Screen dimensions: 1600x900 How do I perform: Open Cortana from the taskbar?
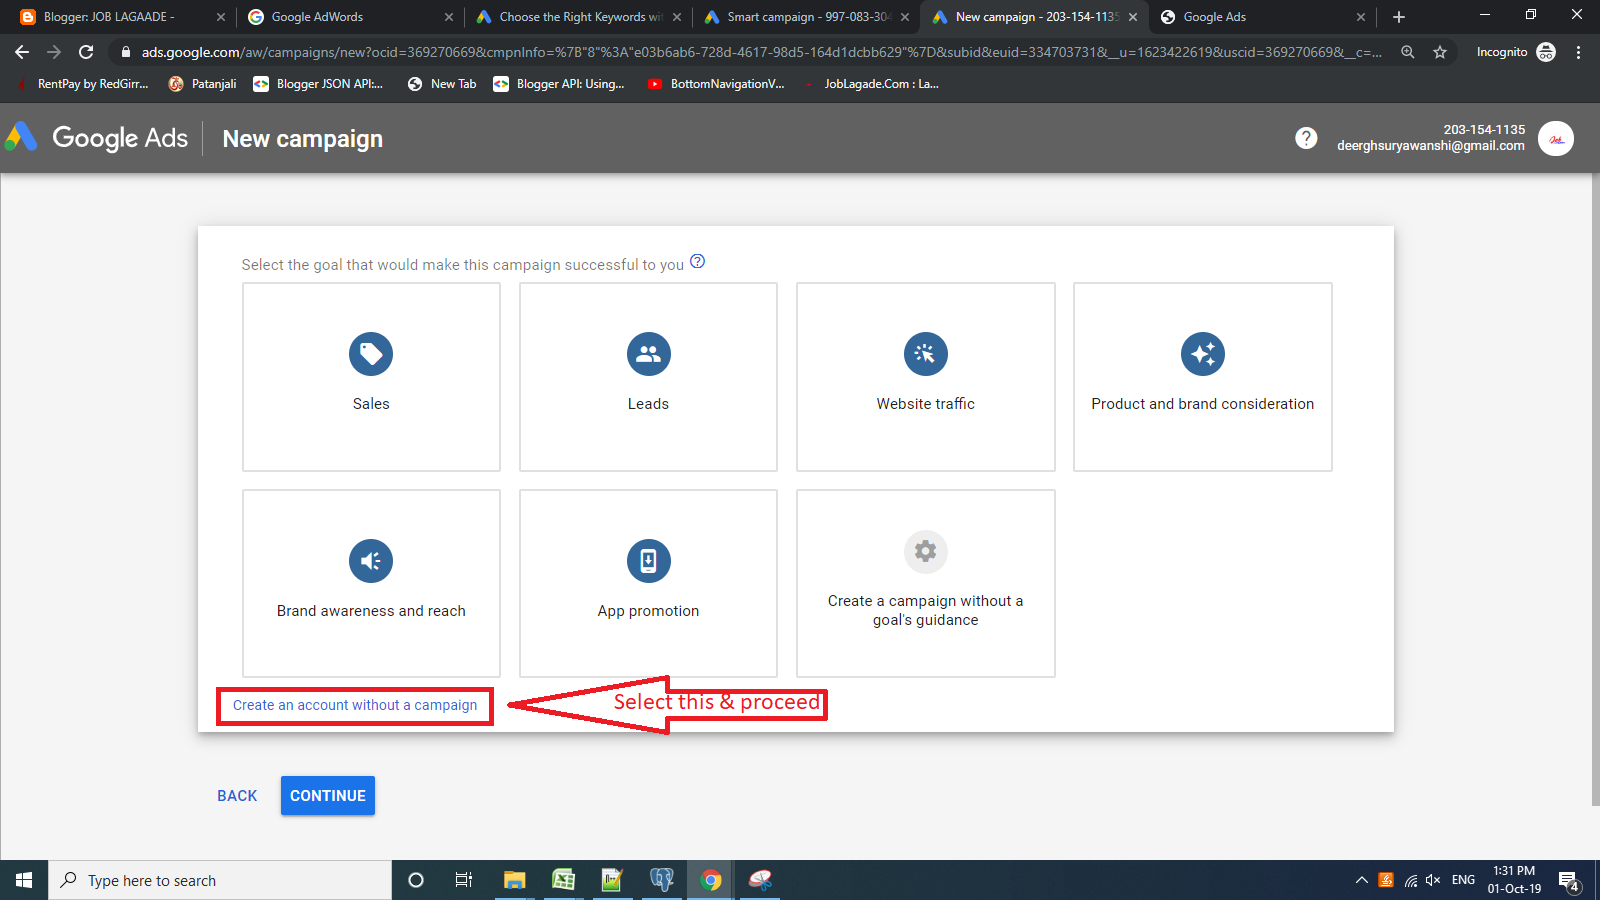[x=416, y=880]
